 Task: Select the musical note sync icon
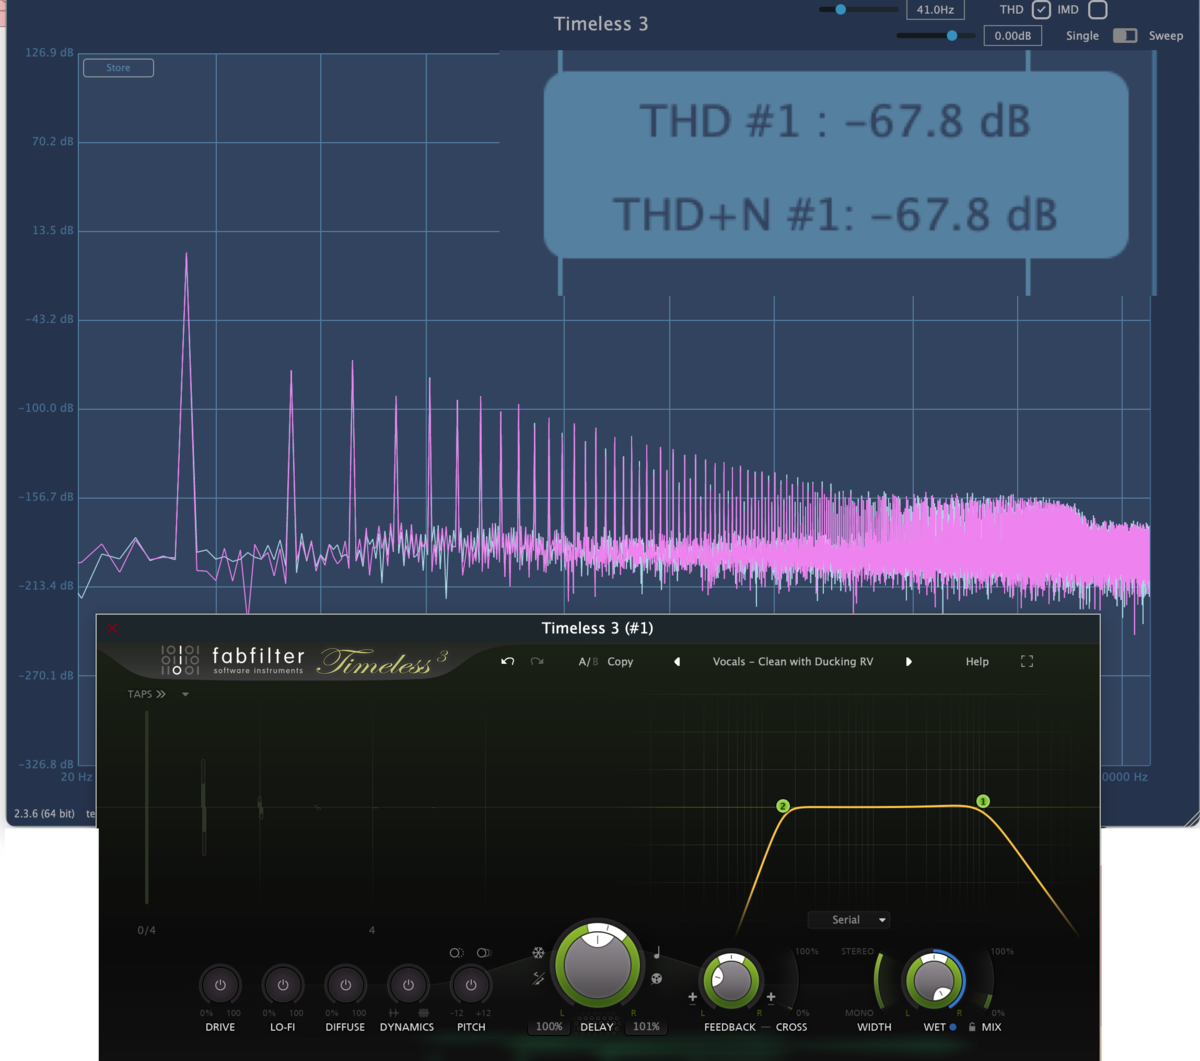[657, 951]
